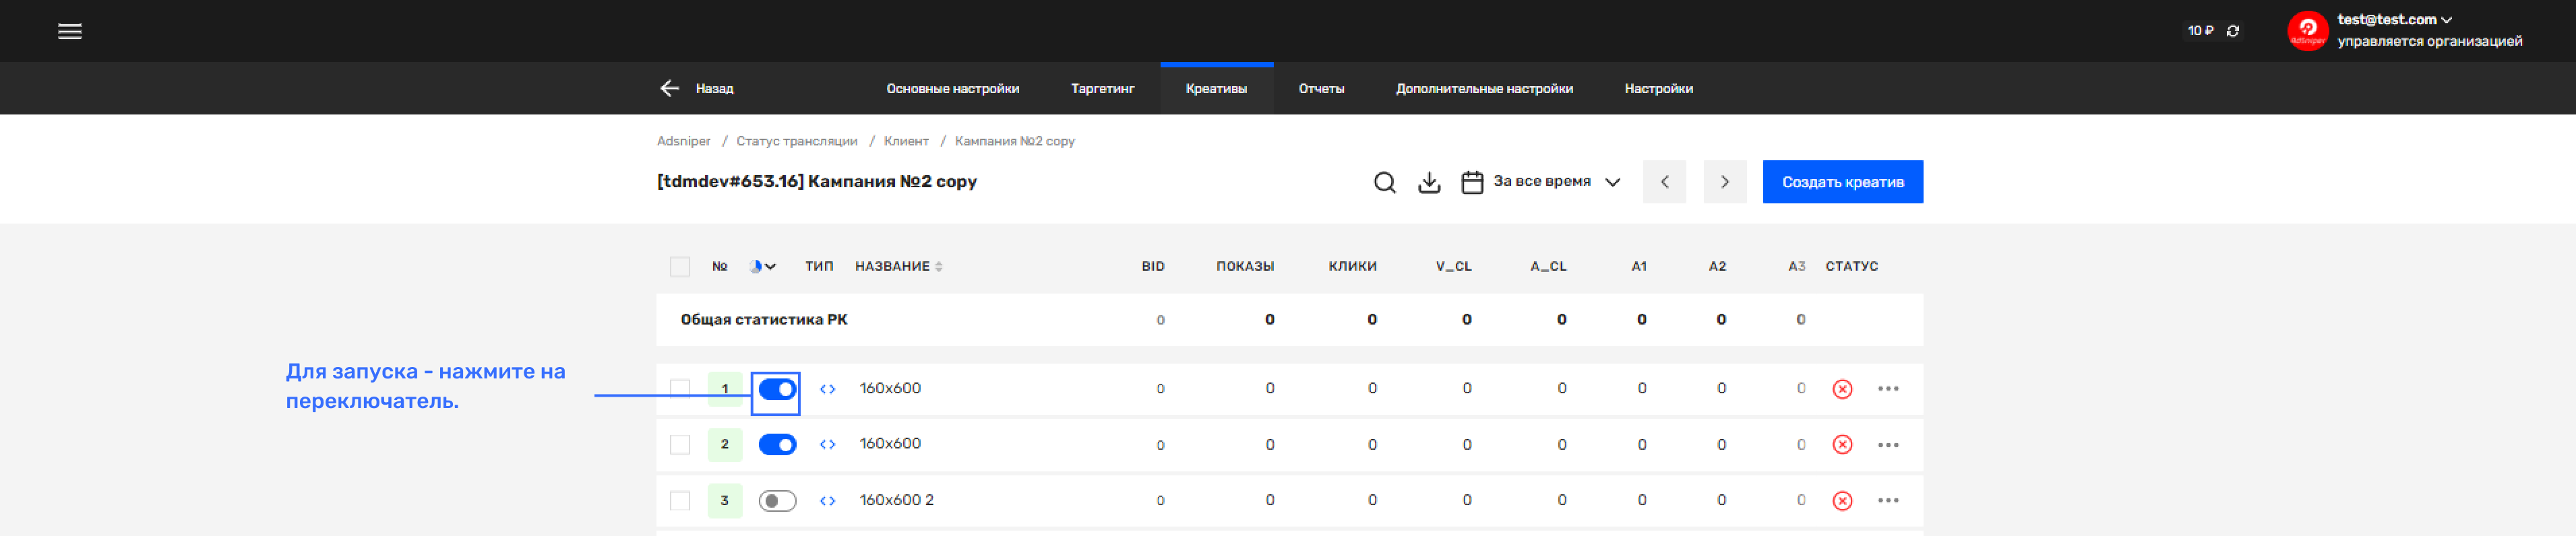Go to the previous period
Screen dimensions: 2576x536
click(1664, 182)
